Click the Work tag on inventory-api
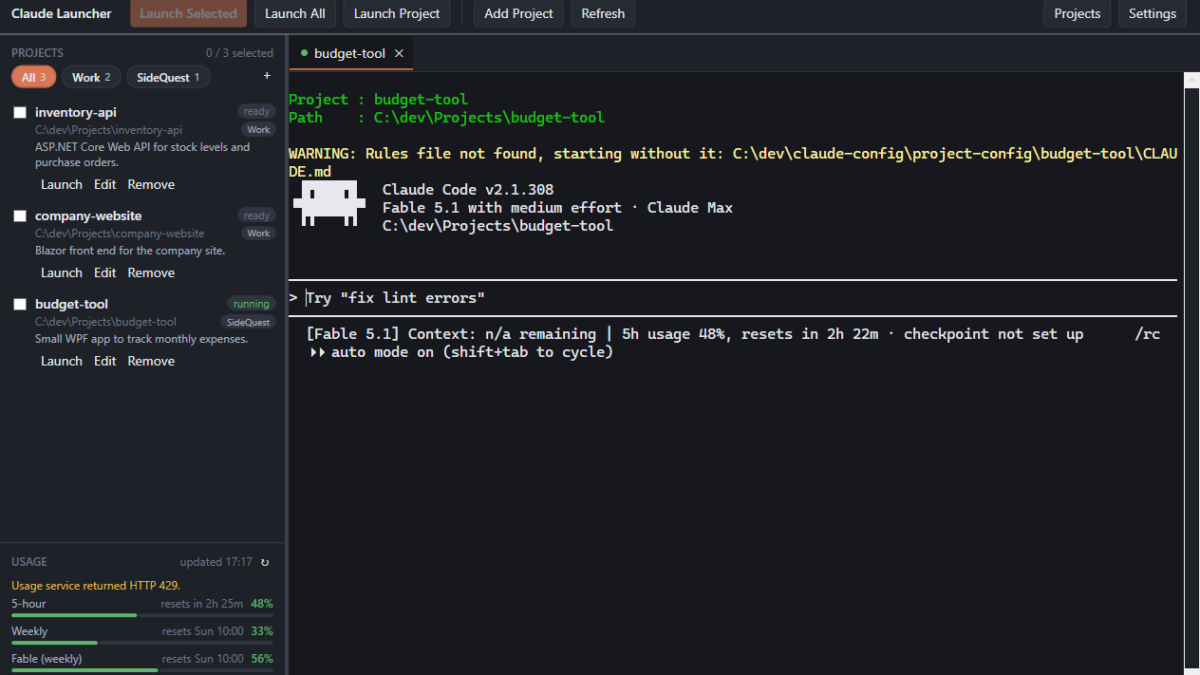 [x=259, y=130]
